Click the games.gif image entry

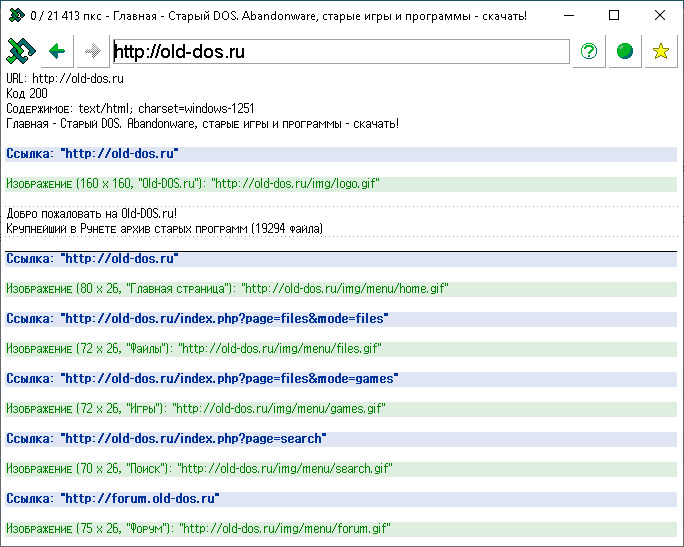(x=280, y=409)
